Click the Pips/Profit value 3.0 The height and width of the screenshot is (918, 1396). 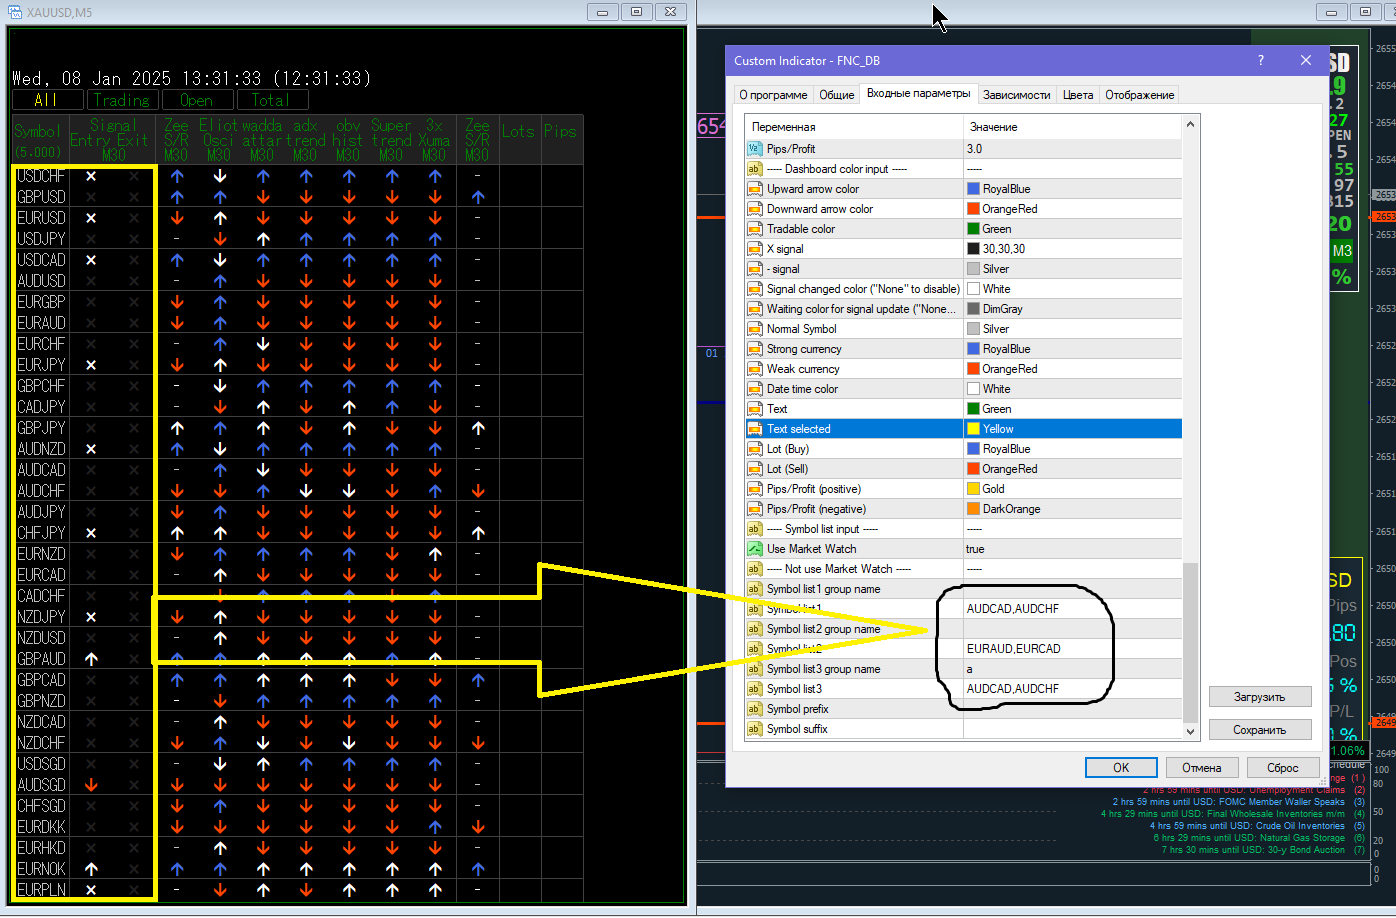click(1072, 149)
